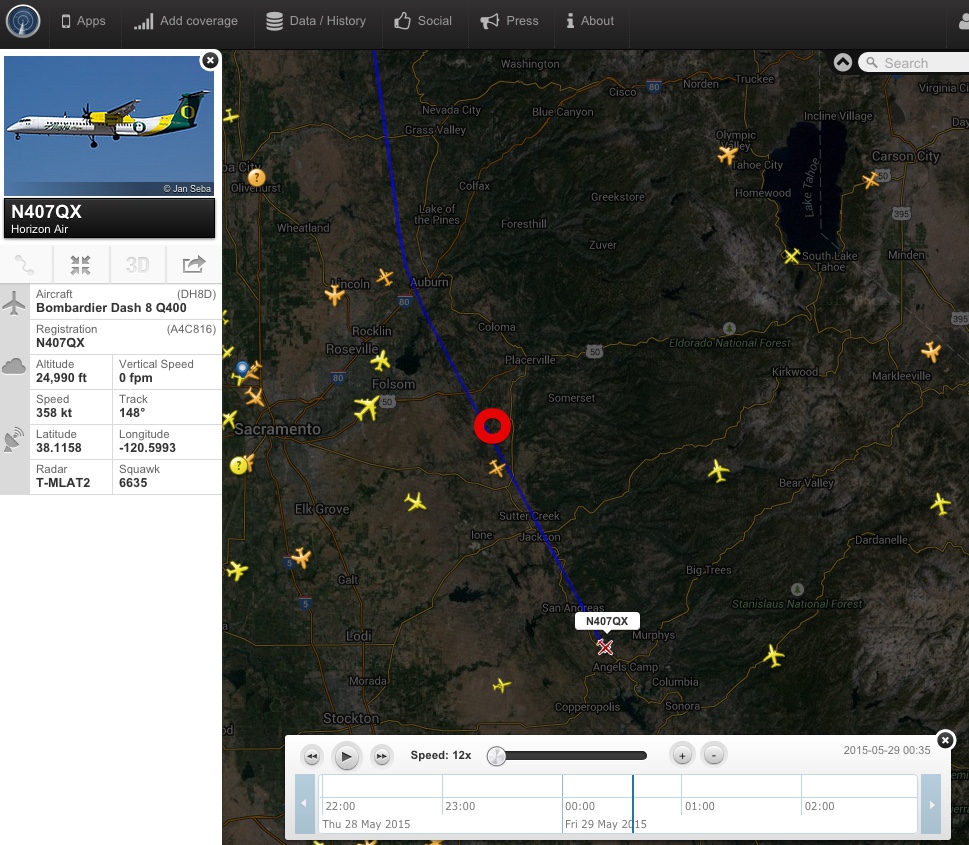Select the plane near Bear Valley
This screenshot has width=969, height=845.
719,471
